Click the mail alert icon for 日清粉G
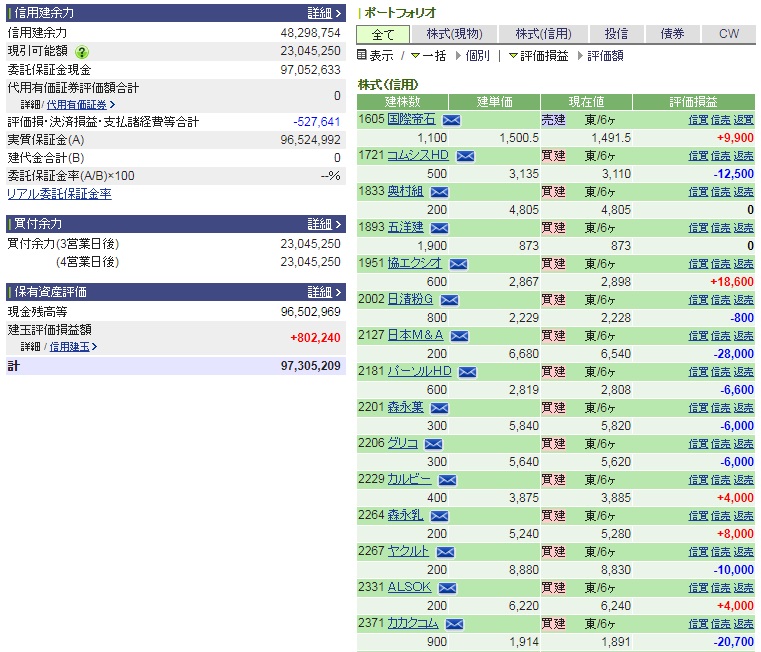 click(449, 300)
